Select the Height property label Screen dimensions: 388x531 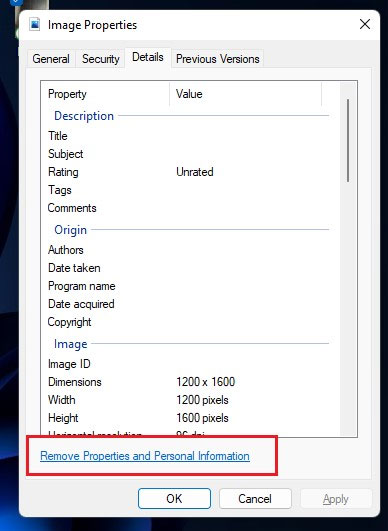[63, 418]
